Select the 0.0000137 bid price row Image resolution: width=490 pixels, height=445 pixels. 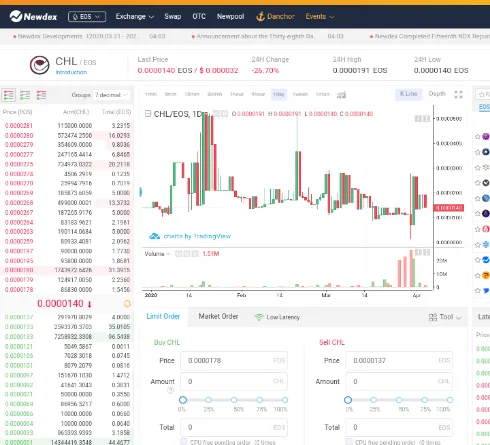(67, 317)
